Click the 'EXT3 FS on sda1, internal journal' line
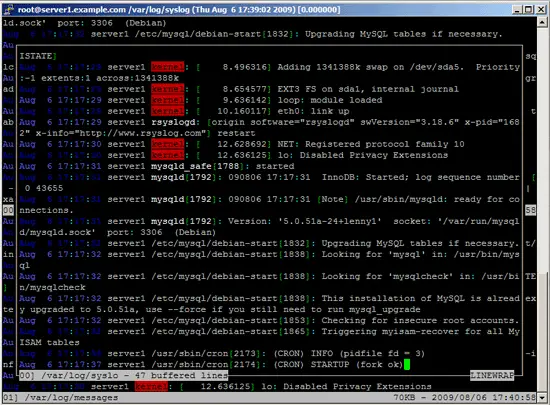Viewport: 550px width, 405px height. [x=239, y=89]
